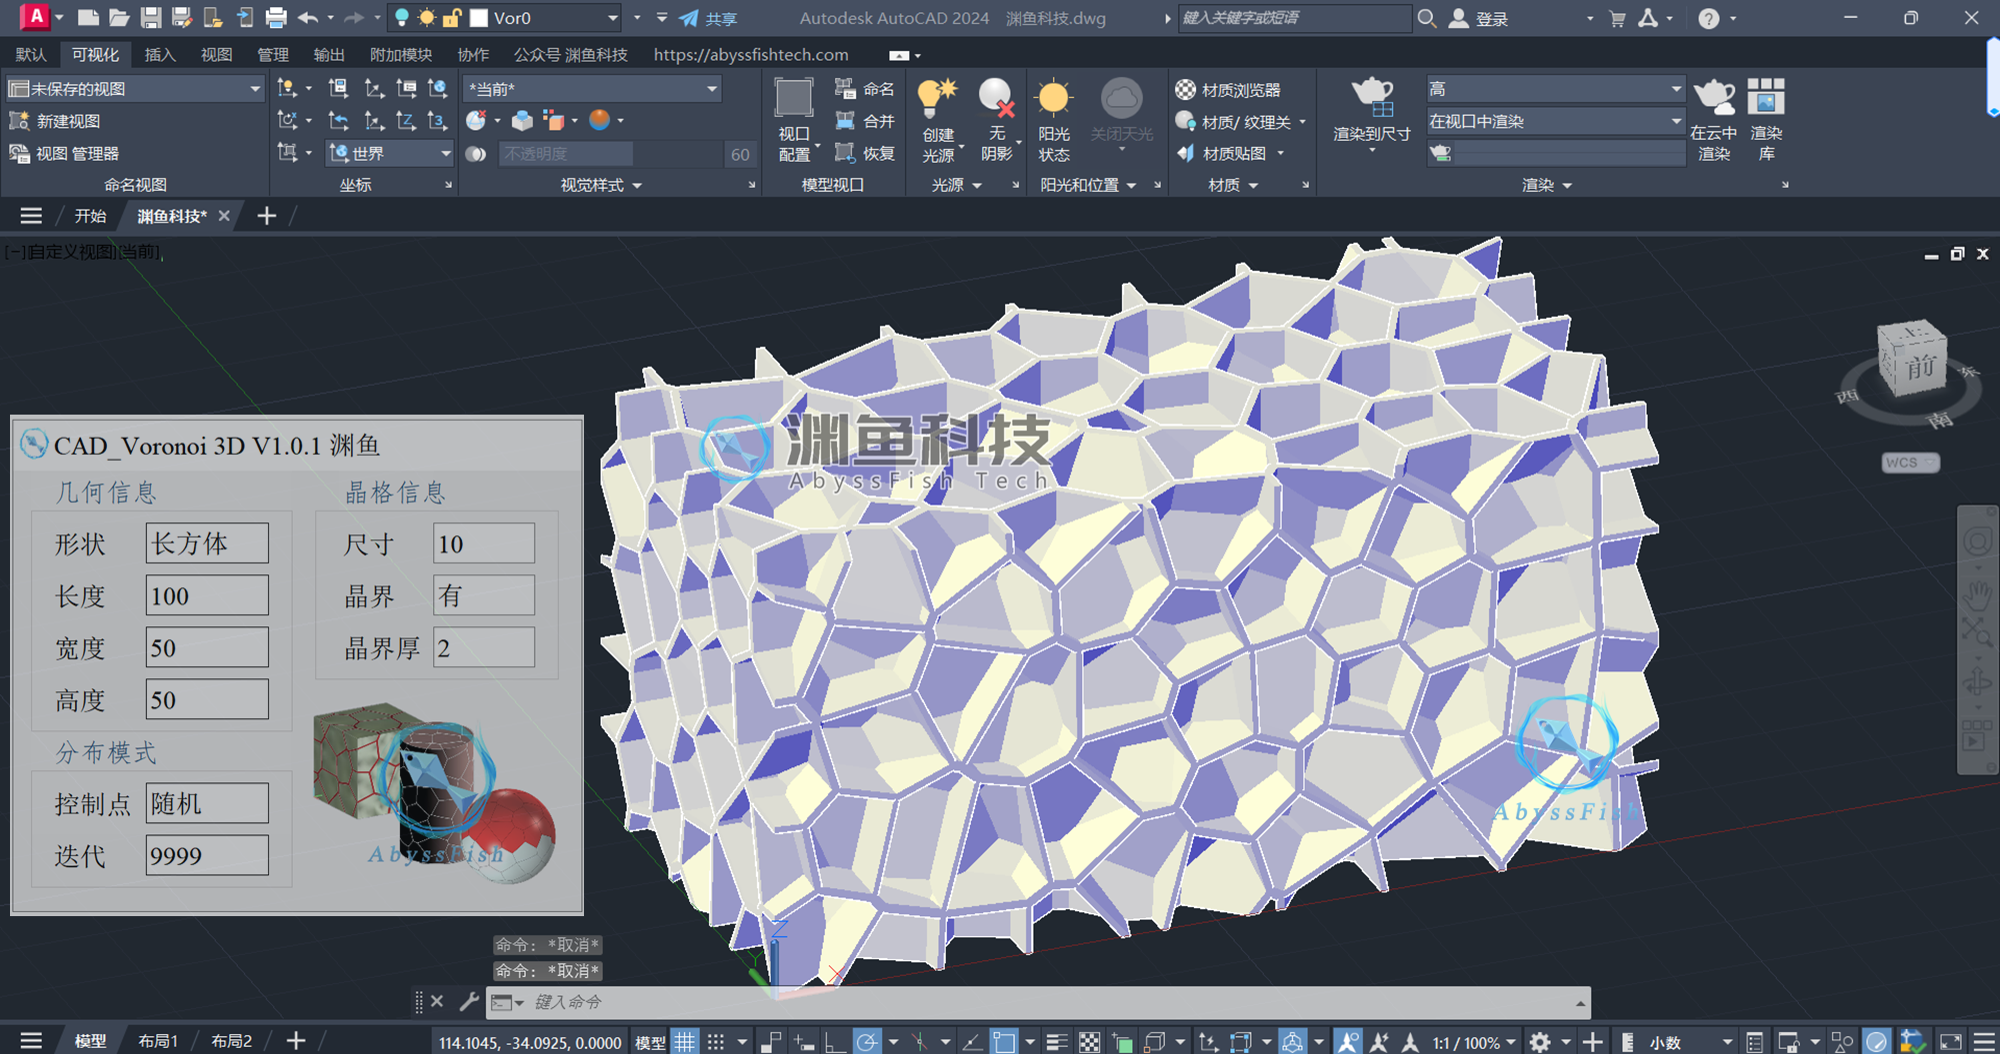The height and width of the screenshot is (1054, 2000).
Task: Switch to the 输出 ribbon tab
Action: tap(328, 55)
